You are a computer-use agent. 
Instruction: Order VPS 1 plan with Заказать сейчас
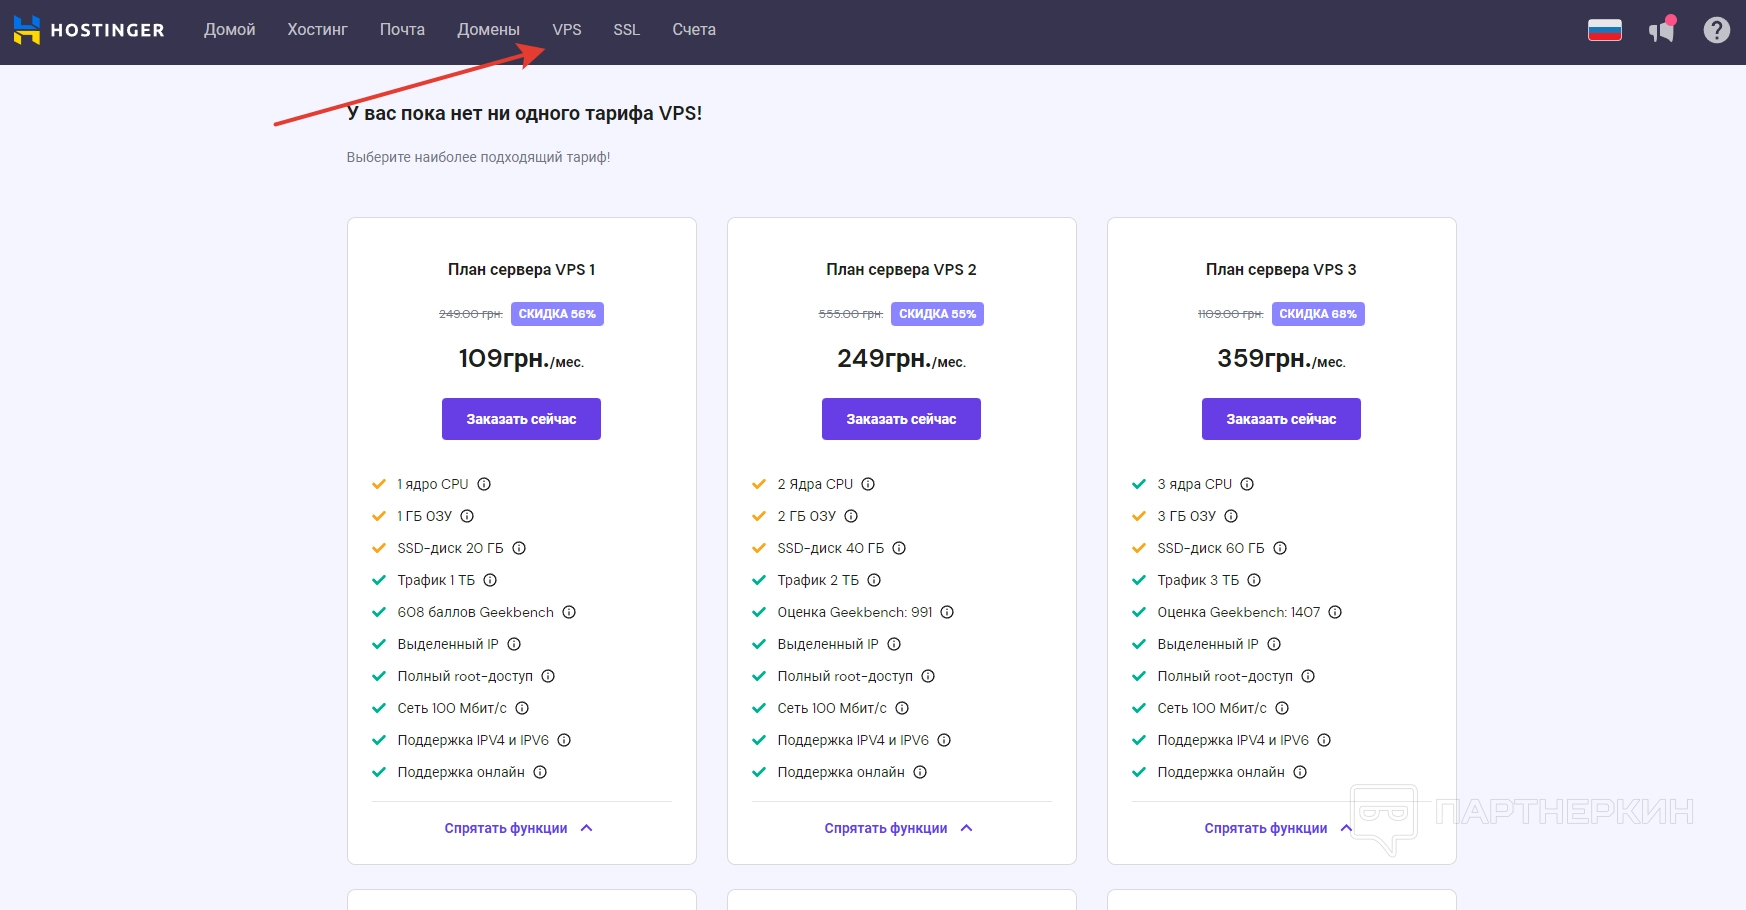[521, 419]
